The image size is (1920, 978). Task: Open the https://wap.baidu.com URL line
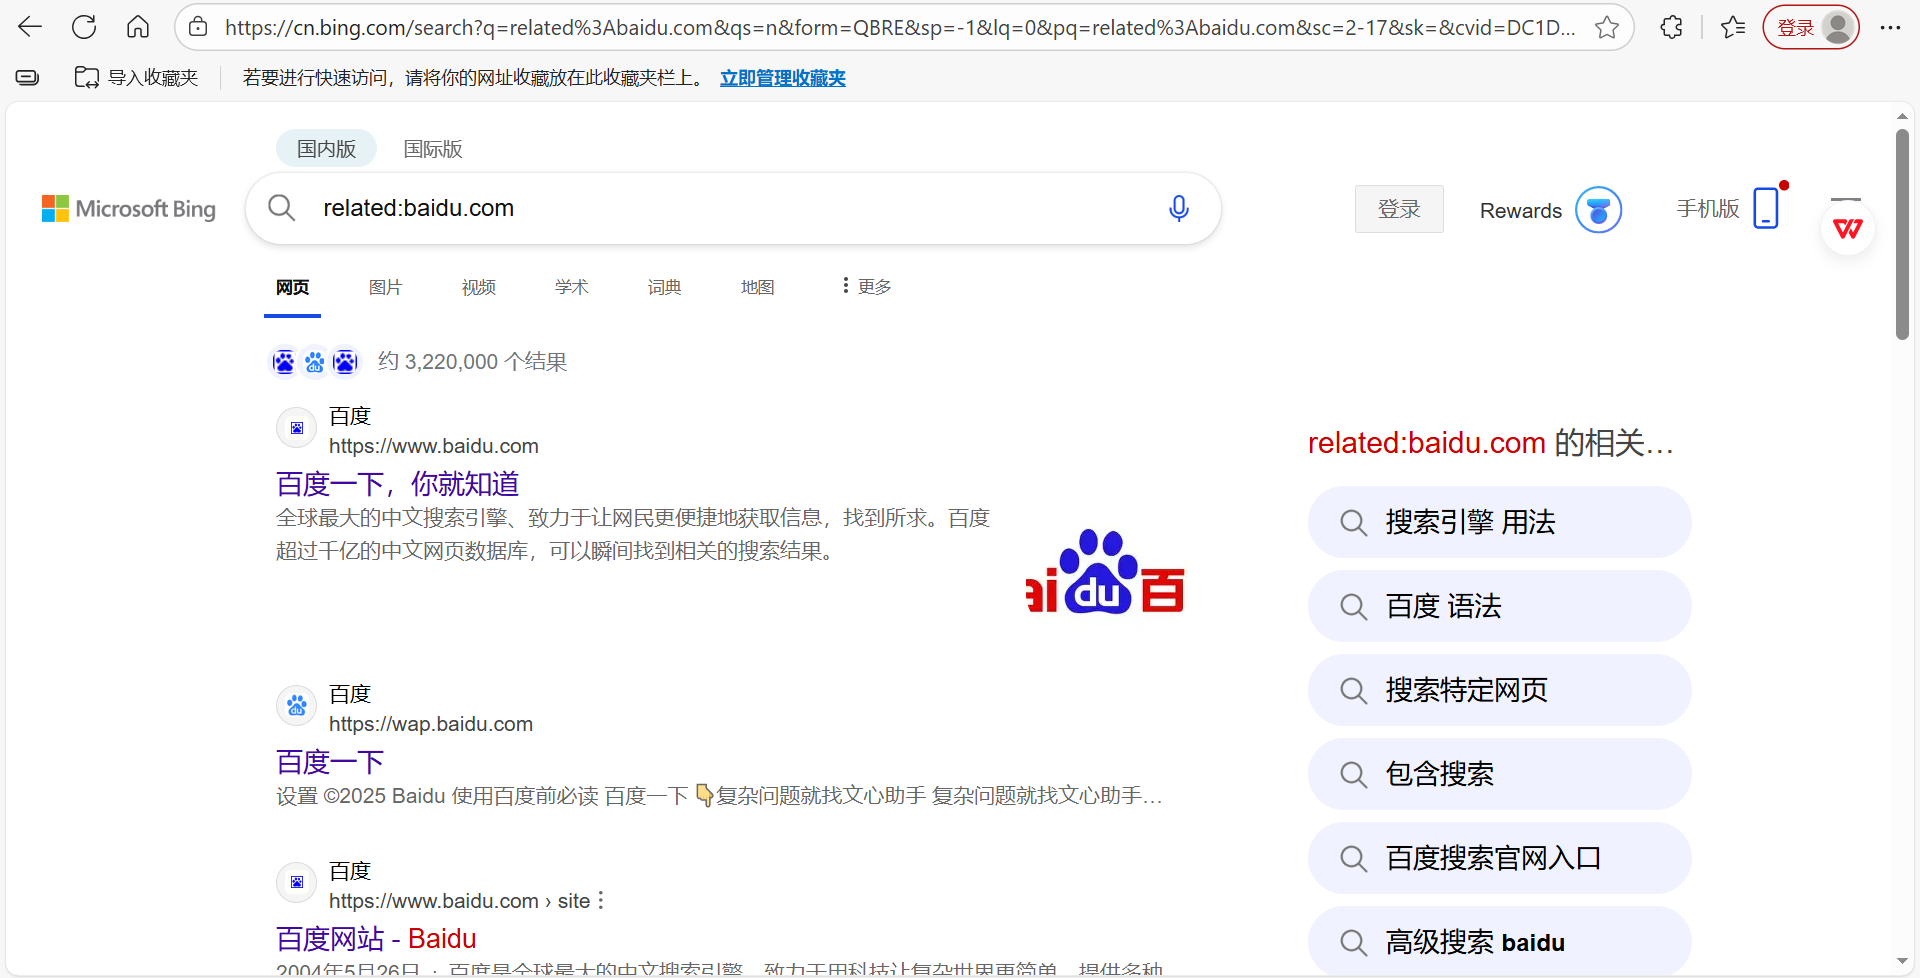[431, 724]
